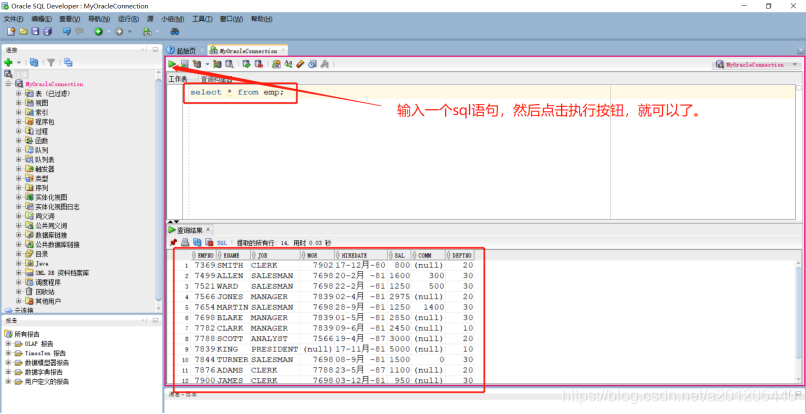
Task: Click the delete row icon in query result toolbar
Action: [x=209, y=242]
